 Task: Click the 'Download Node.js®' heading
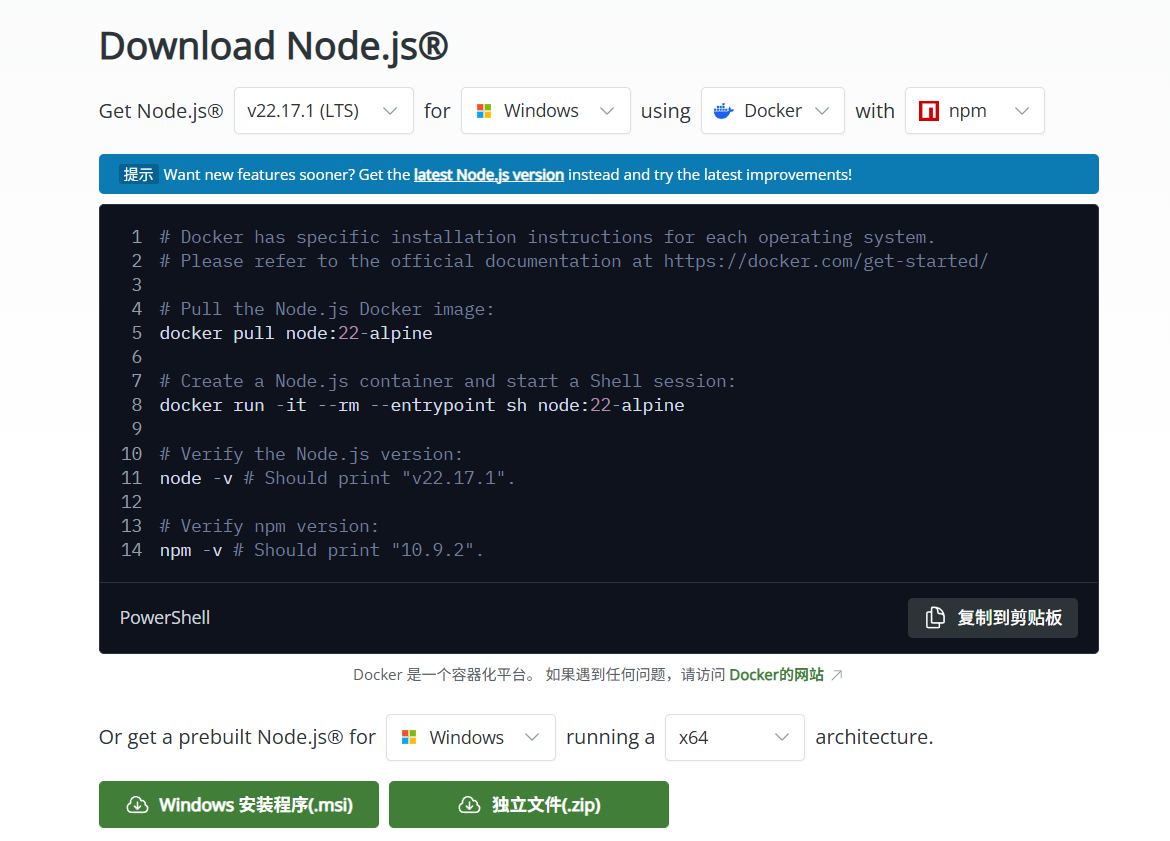[x=274, y=46]
